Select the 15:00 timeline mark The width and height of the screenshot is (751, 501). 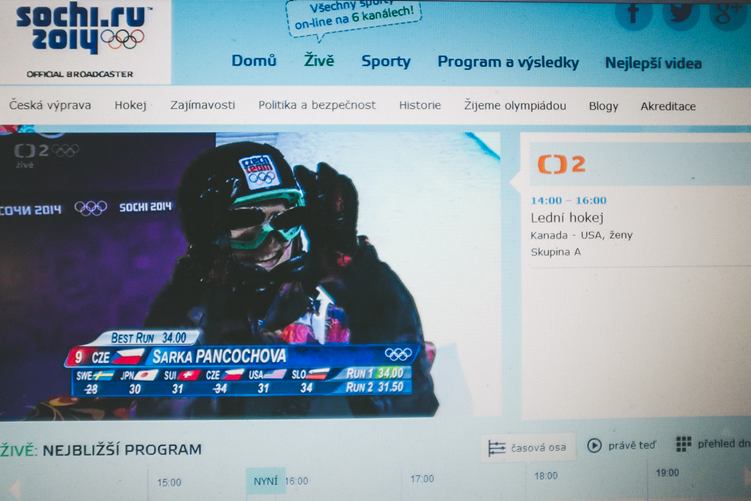click(x=169, y=482)
